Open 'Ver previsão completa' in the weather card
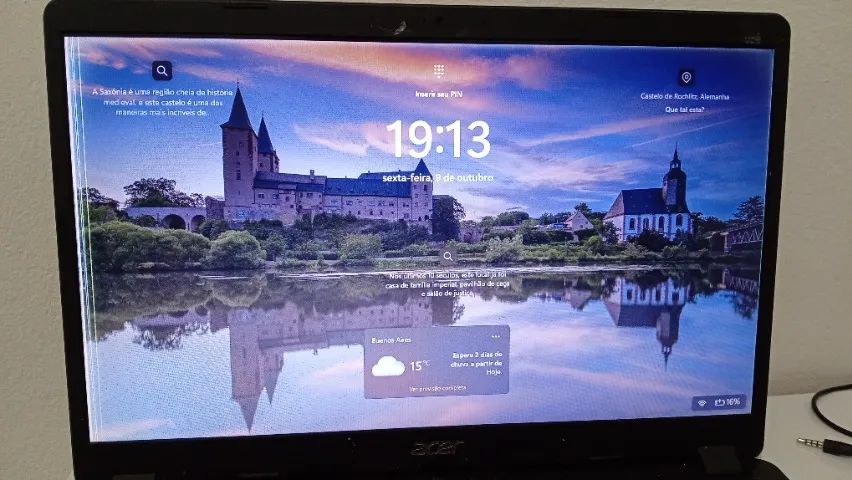Image resolution: width=852 pixels, height=480 pixels. click(437, 388)
